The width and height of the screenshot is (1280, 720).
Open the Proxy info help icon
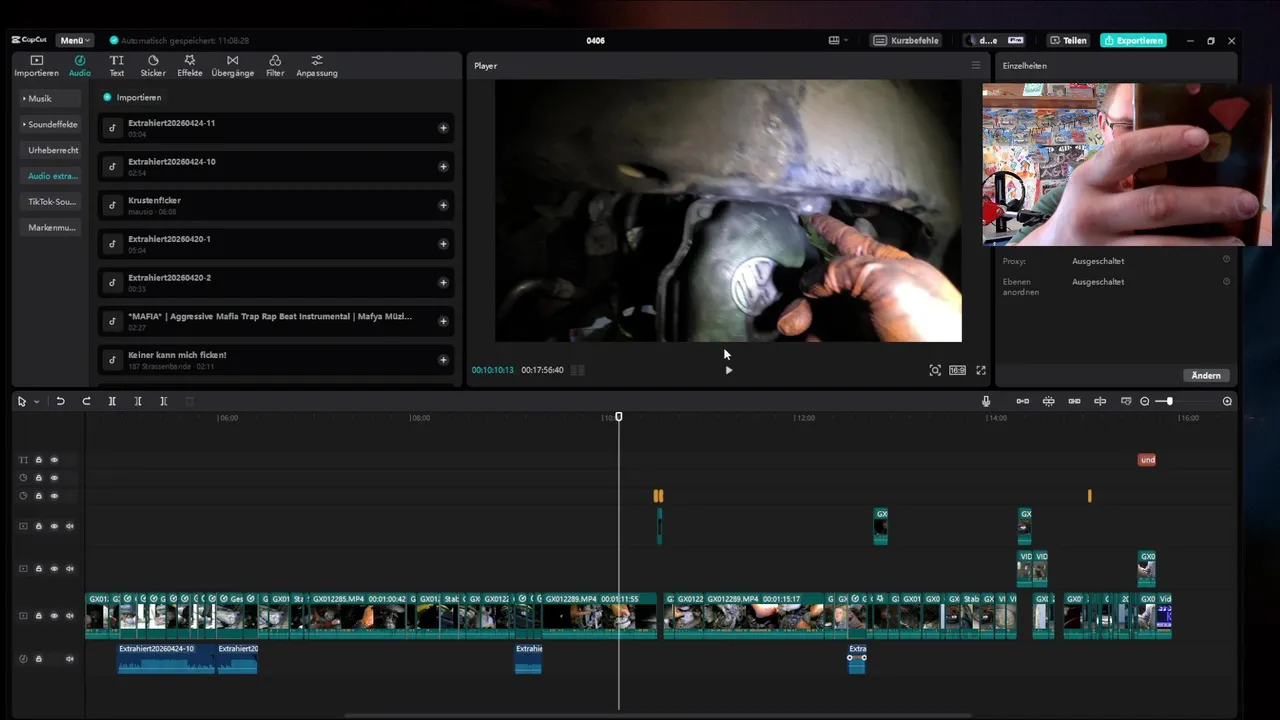(x=1226, y=260)
